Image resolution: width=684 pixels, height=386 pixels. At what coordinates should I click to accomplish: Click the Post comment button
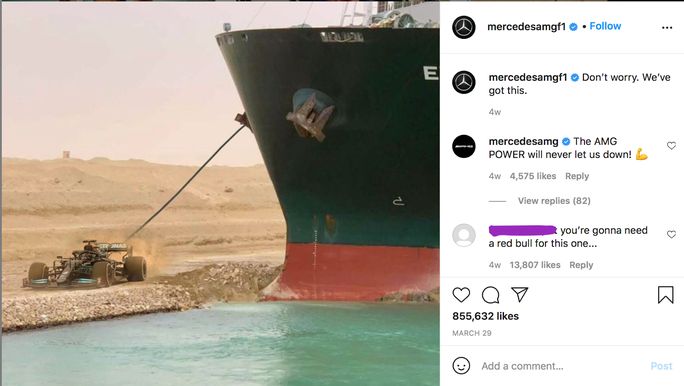click(x=661, y=366)
